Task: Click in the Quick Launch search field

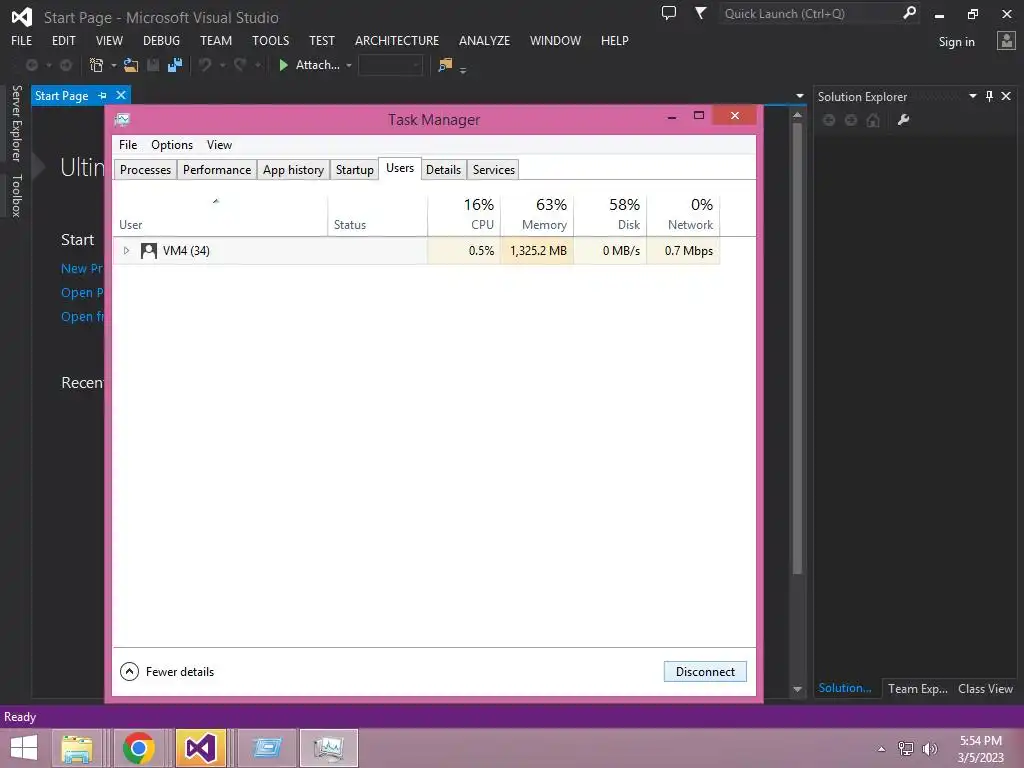Action: coord(810,13)
